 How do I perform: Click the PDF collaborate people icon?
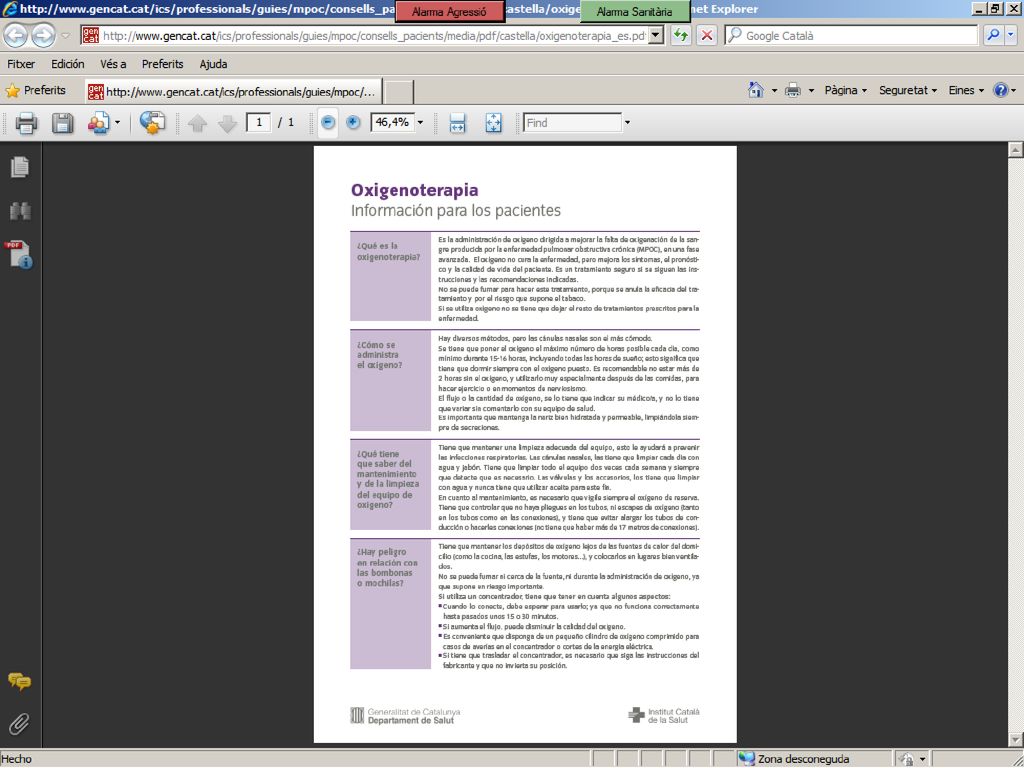coord(99,123)
